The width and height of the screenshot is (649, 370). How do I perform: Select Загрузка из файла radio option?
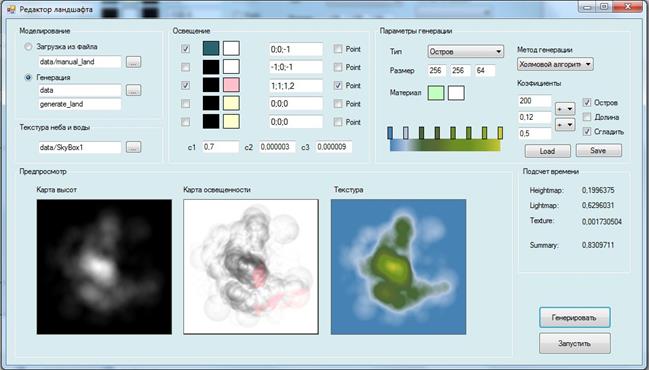[28, 47]
